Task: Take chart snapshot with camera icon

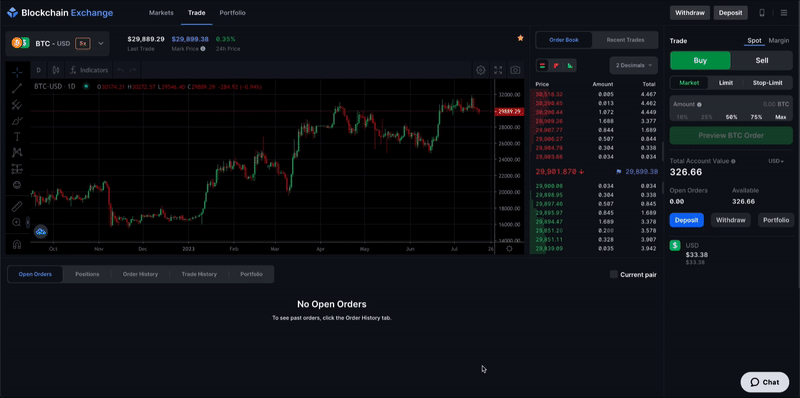Action: point(515,70)
